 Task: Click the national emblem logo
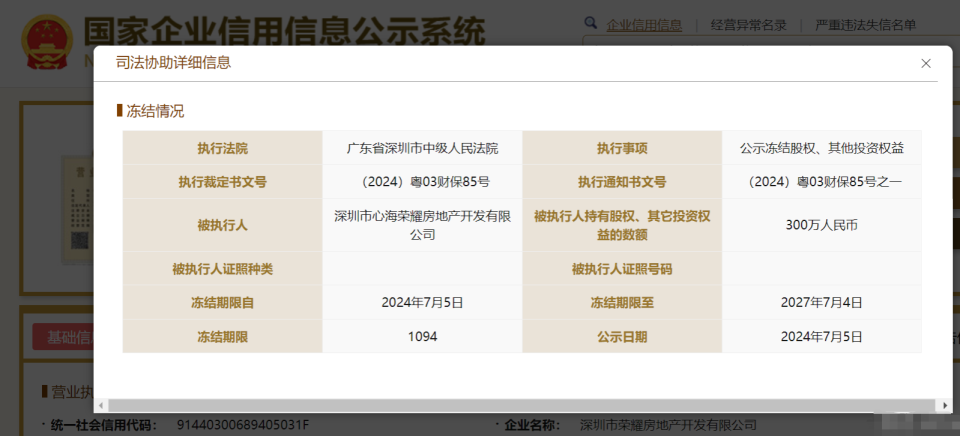click(x=46, y=42)
